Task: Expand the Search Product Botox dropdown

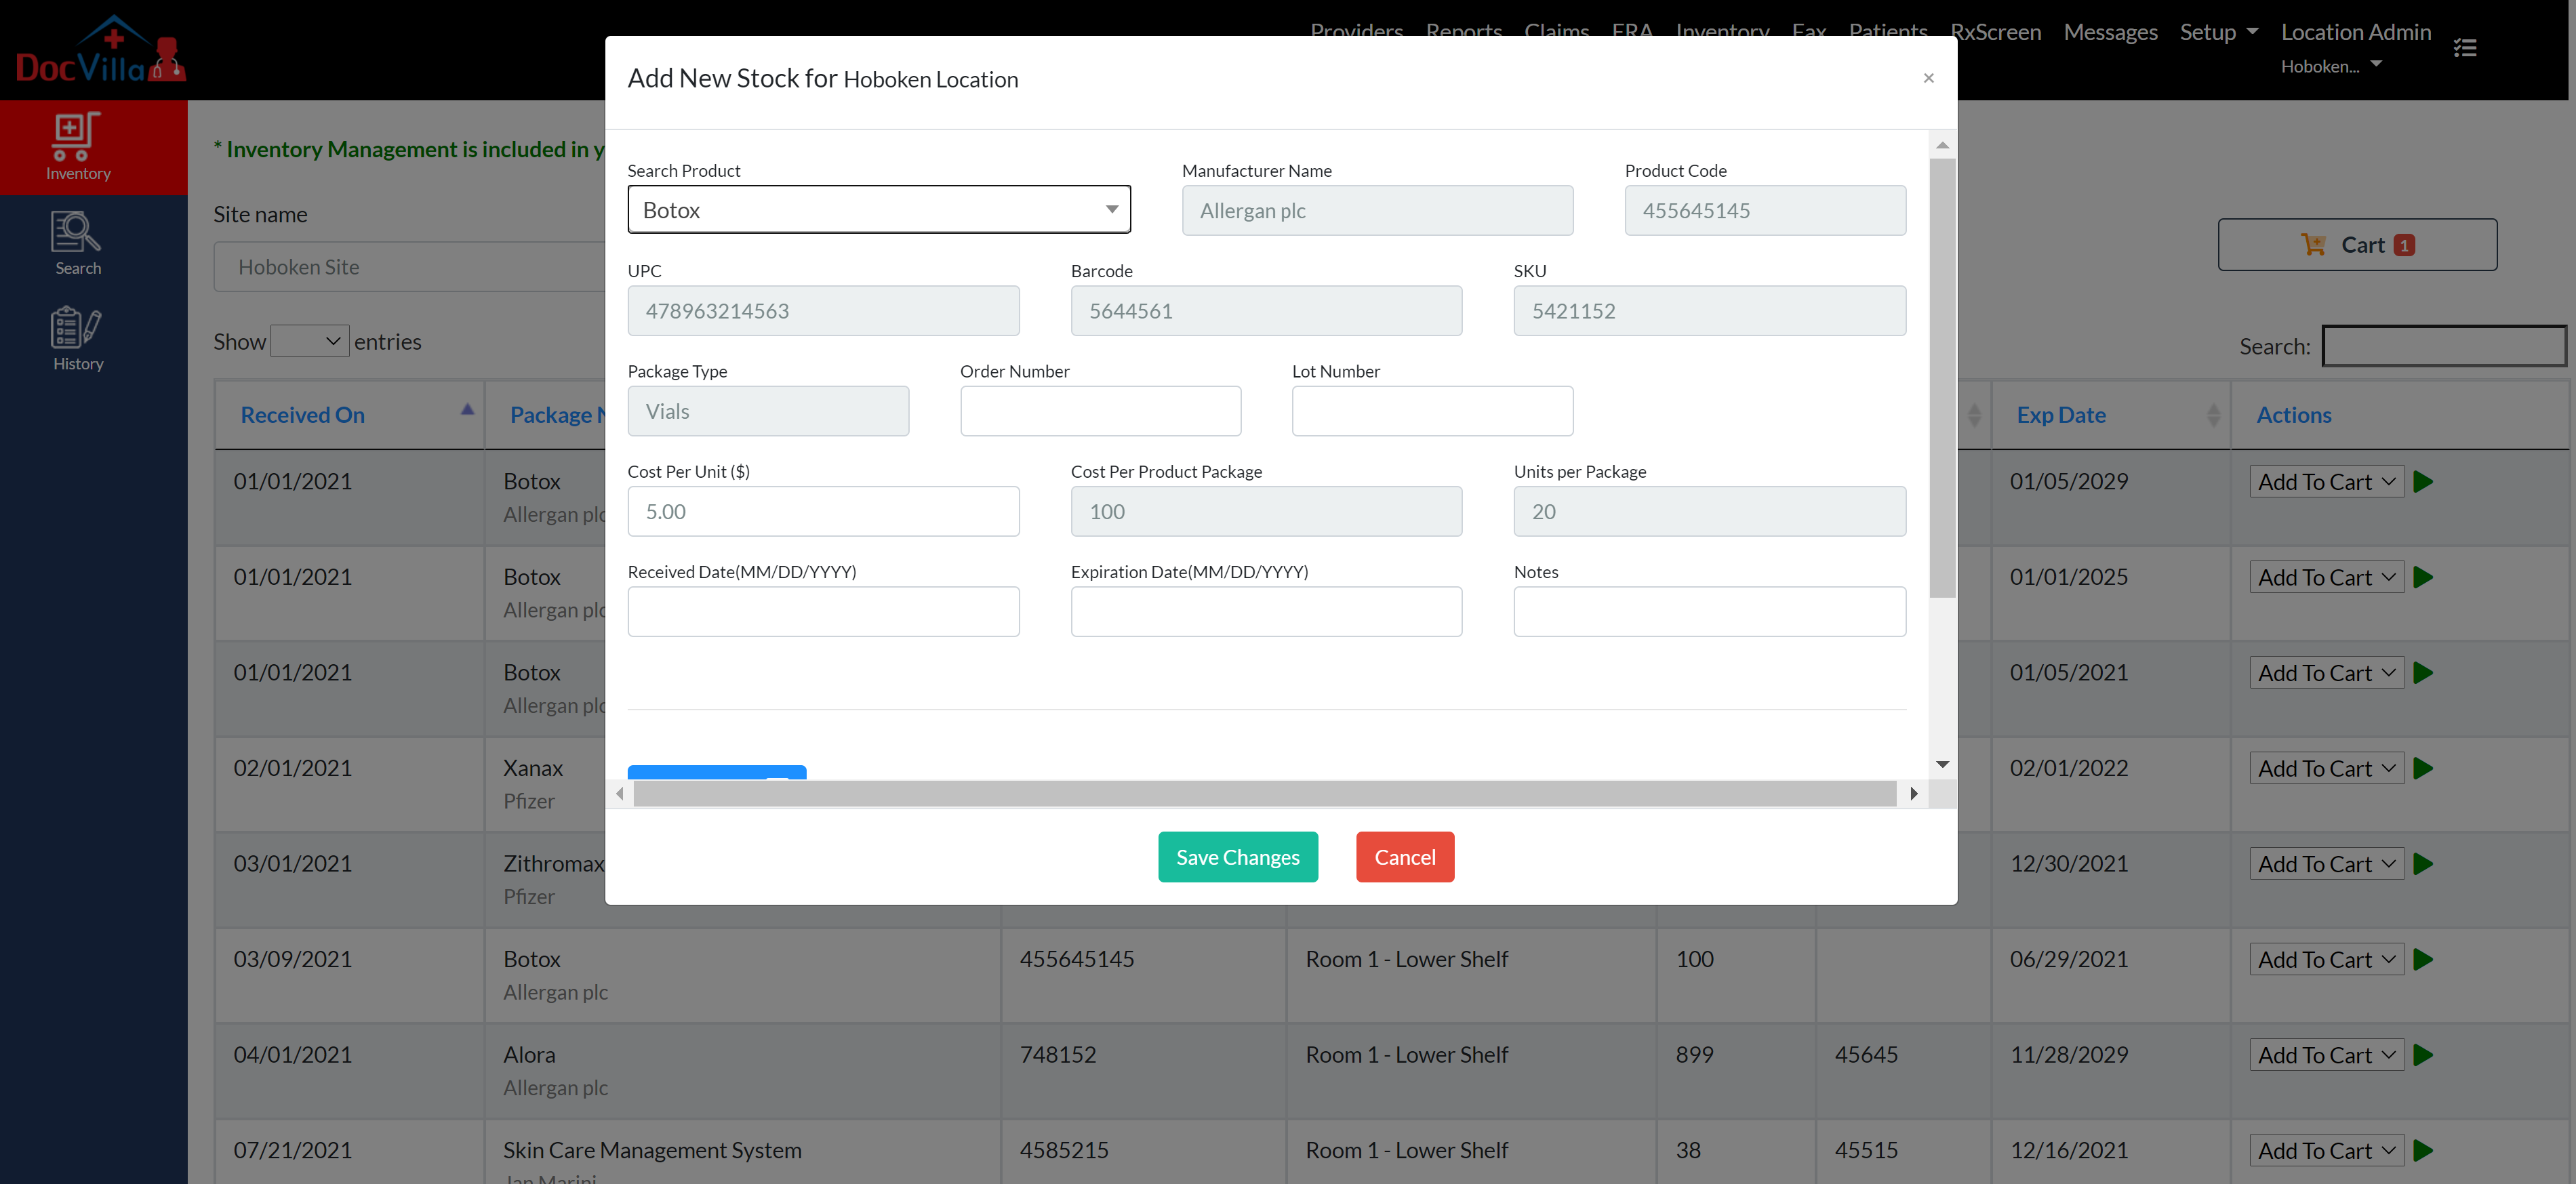Action: [x=878, y=210]
